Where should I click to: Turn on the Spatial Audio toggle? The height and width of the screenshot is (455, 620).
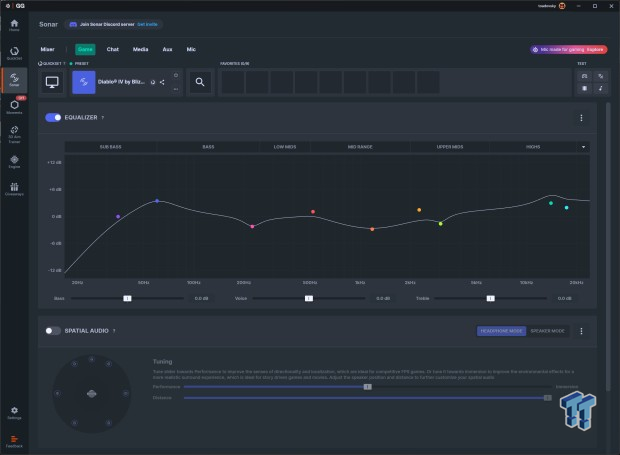click(x=53, y=331)
